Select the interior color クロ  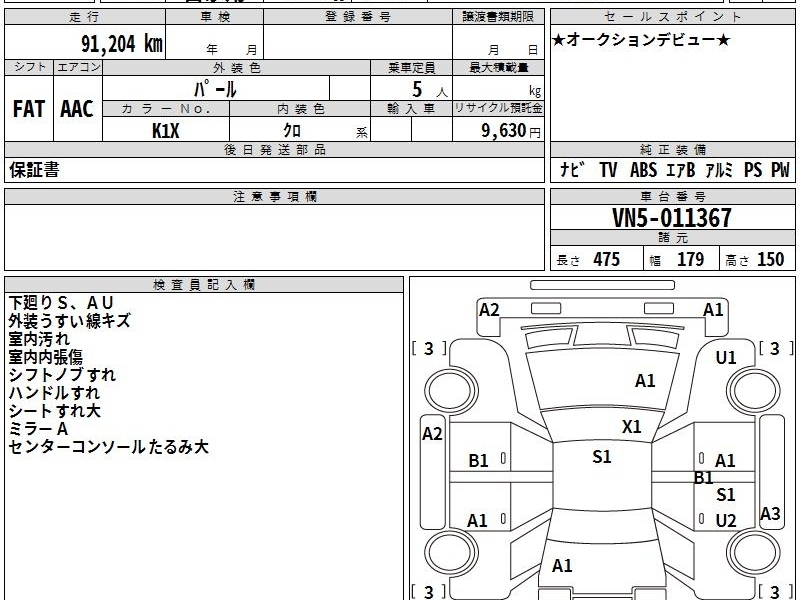[292, 131]
